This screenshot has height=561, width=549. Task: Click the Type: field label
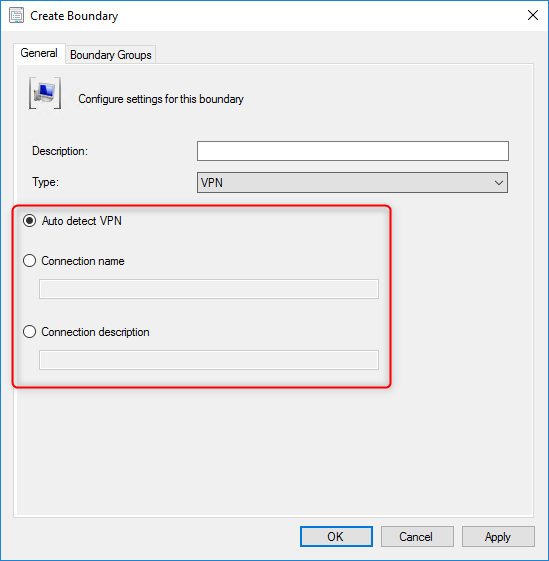[45, 182]
